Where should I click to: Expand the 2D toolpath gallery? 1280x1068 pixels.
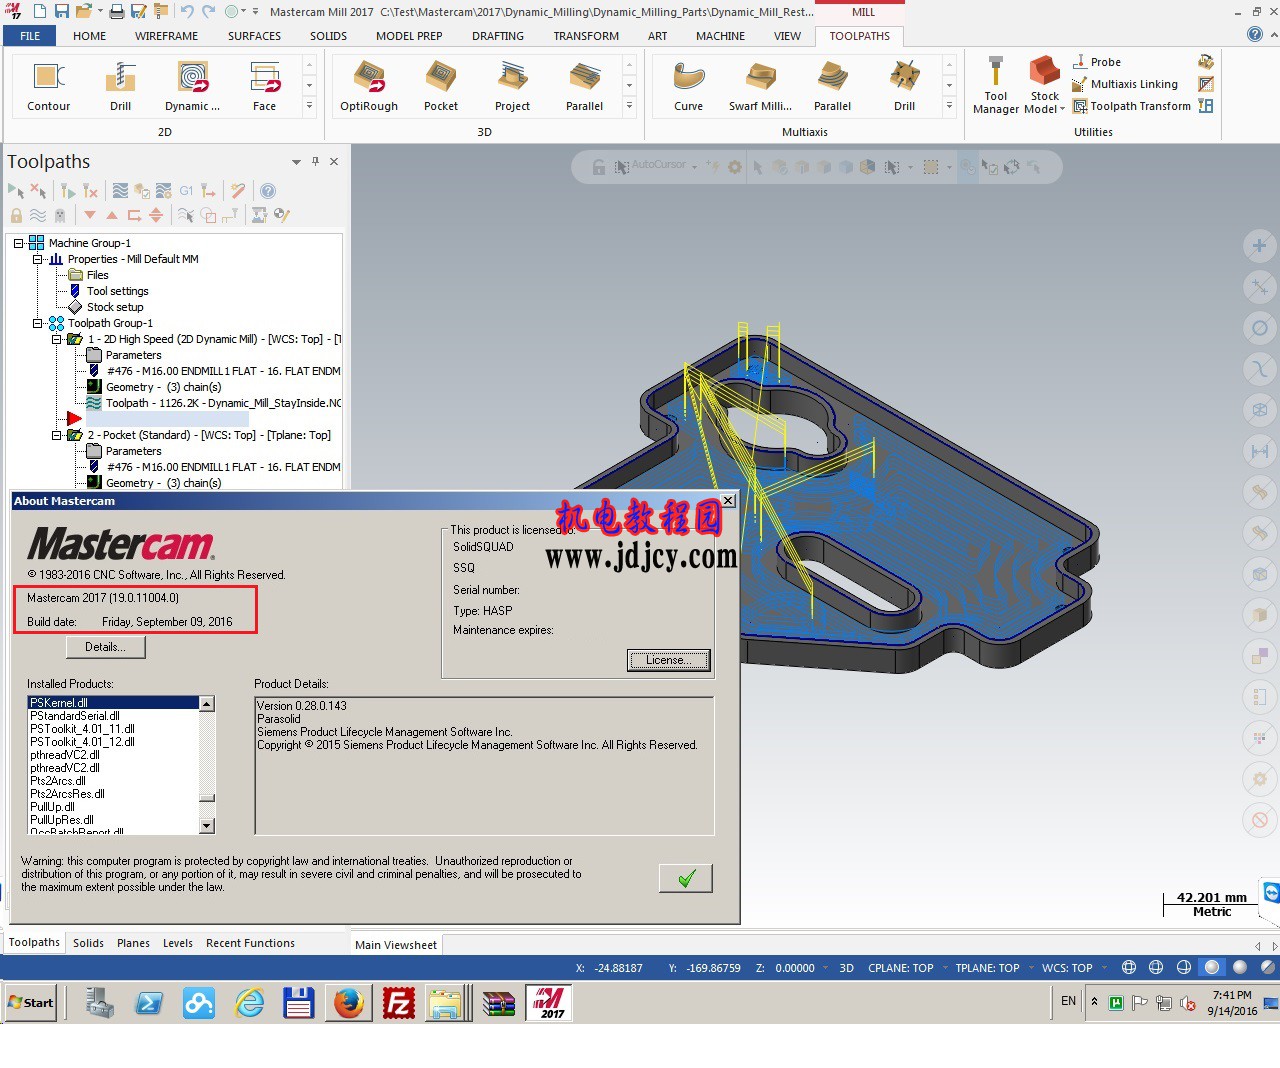click(309, 106)
